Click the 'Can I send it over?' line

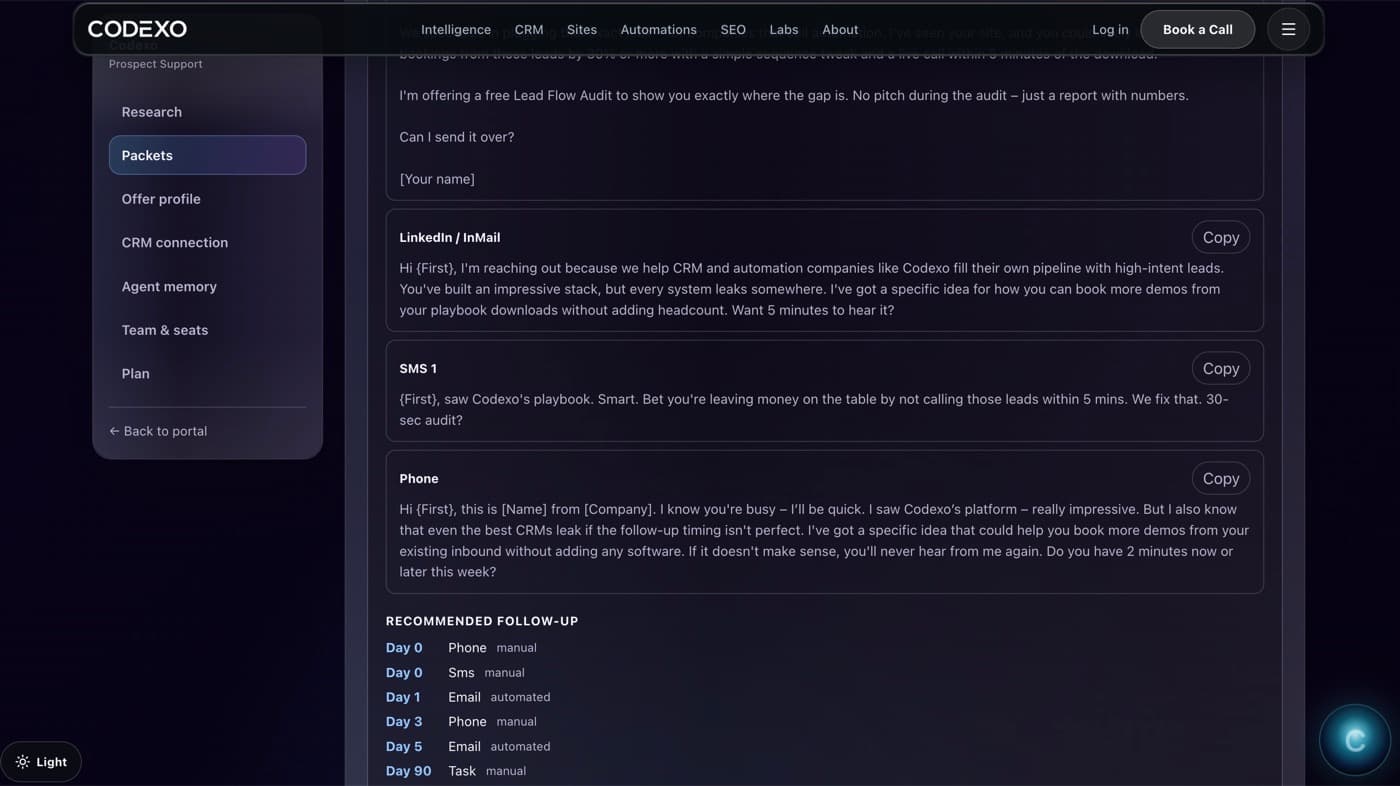click(457, 137)
